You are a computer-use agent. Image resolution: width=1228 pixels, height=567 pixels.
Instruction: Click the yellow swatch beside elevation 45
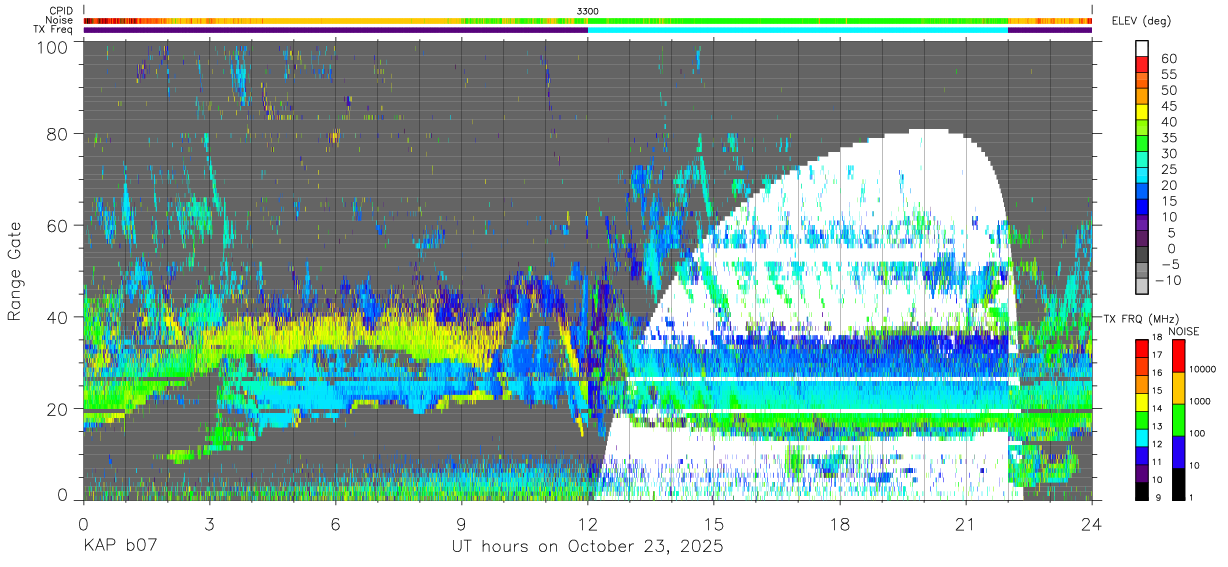(1144, 112)
